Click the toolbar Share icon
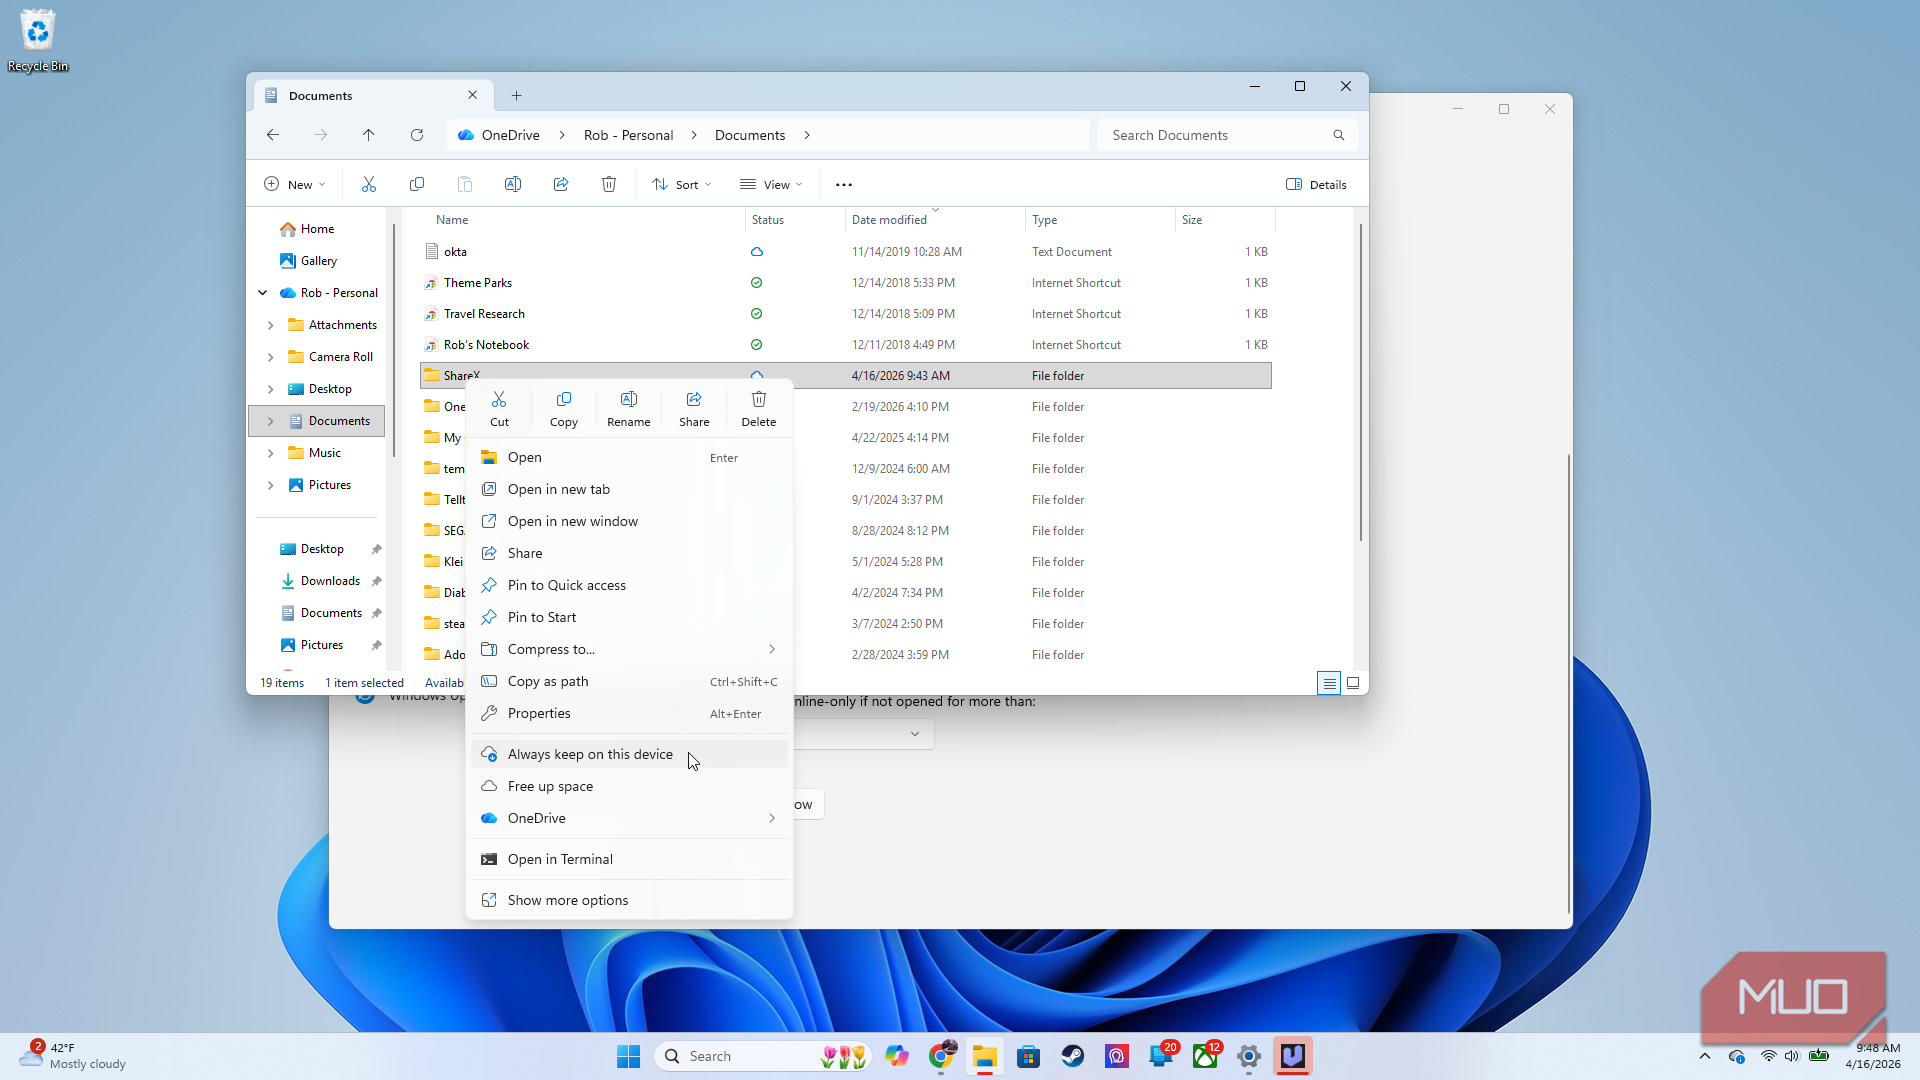1920x1080 pixels. 561,184
